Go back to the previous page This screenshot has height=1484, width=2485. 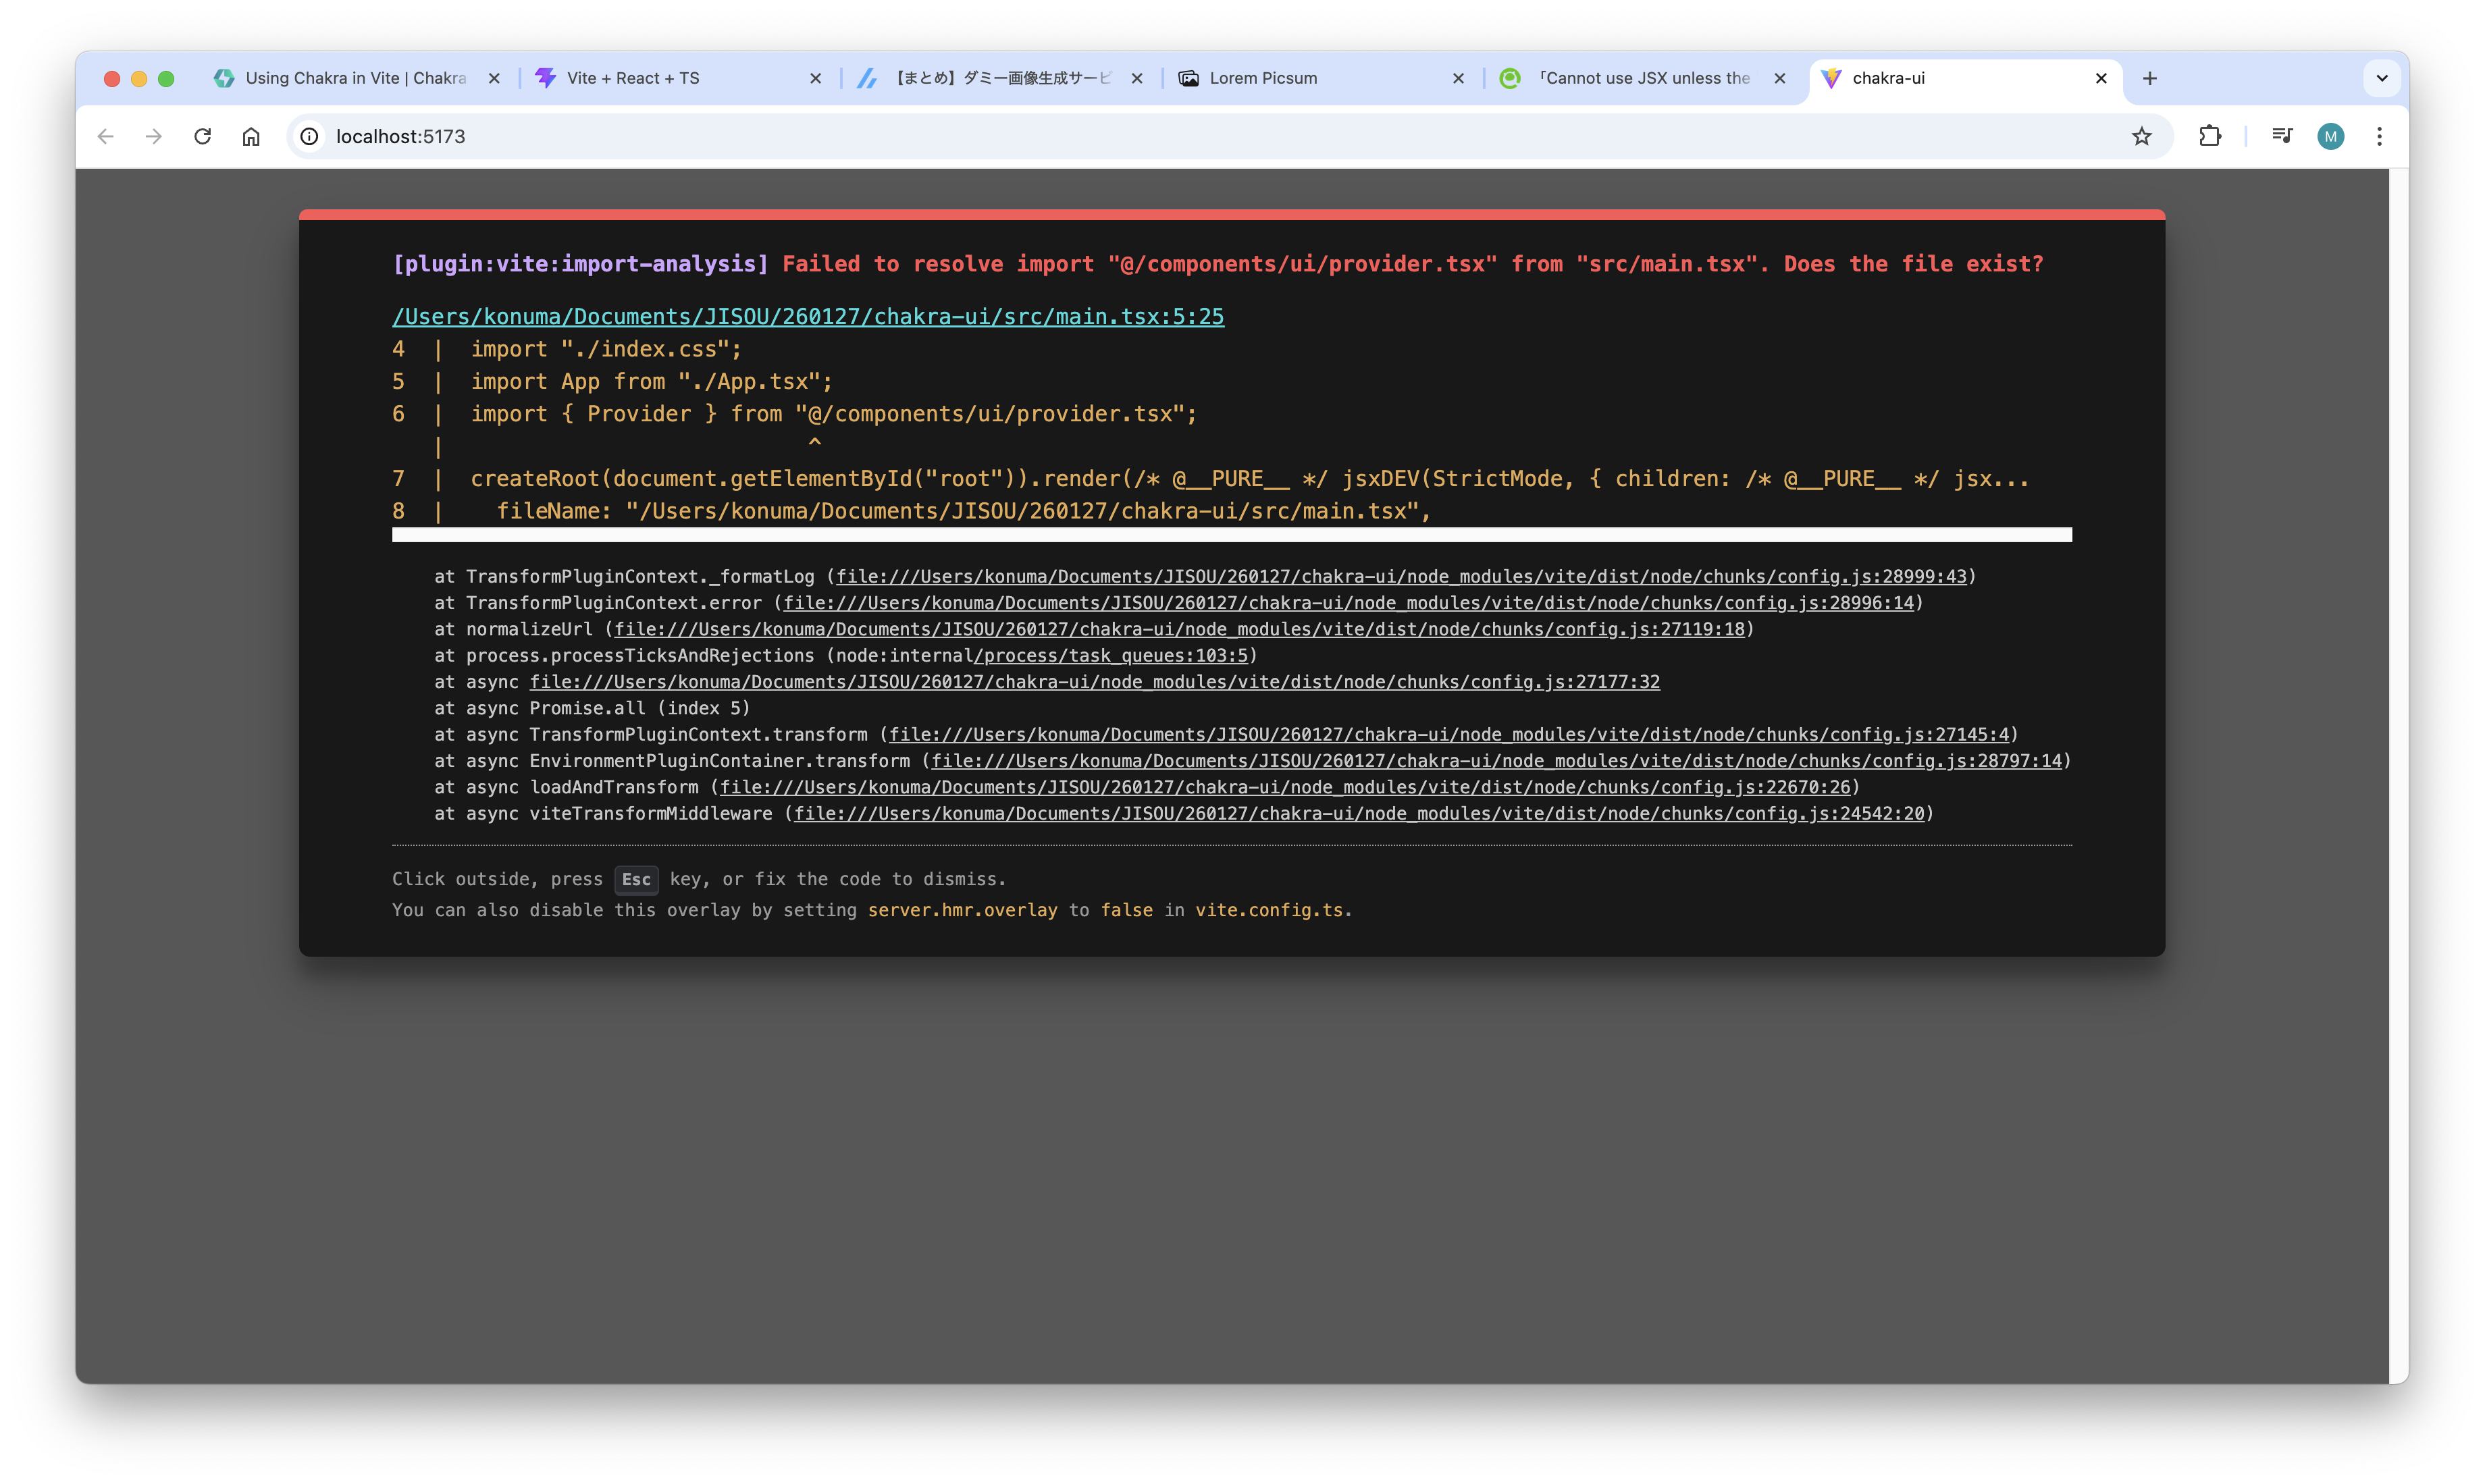coord(106,136)
